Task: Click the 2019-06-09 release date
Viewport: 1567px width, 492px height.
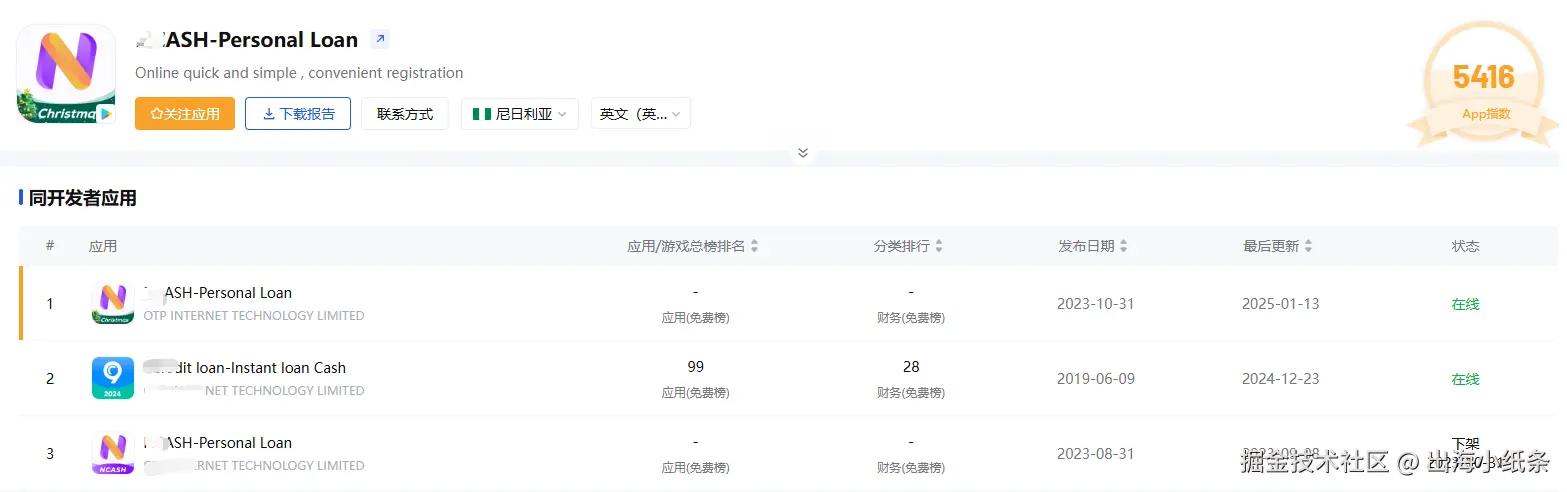Action: 1096,379
